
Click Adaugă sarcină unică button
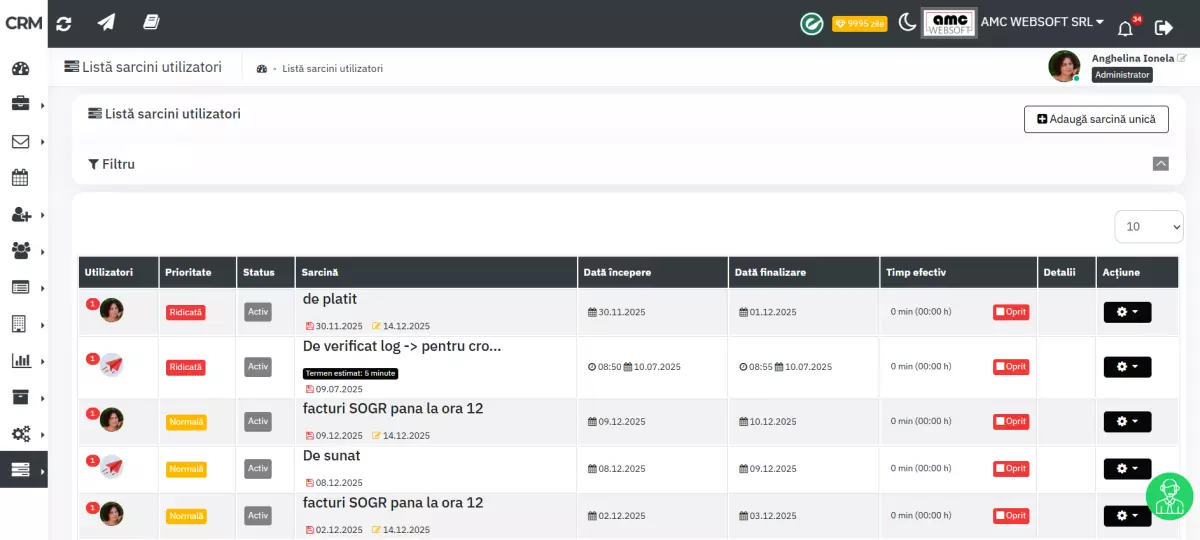1096,119
